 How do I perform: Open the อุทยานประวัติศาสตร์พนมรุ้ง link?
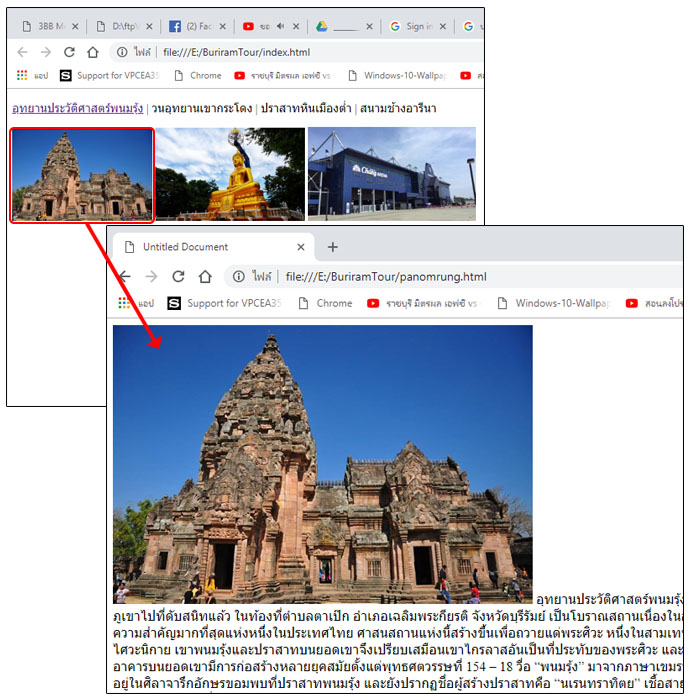point(77,108)
